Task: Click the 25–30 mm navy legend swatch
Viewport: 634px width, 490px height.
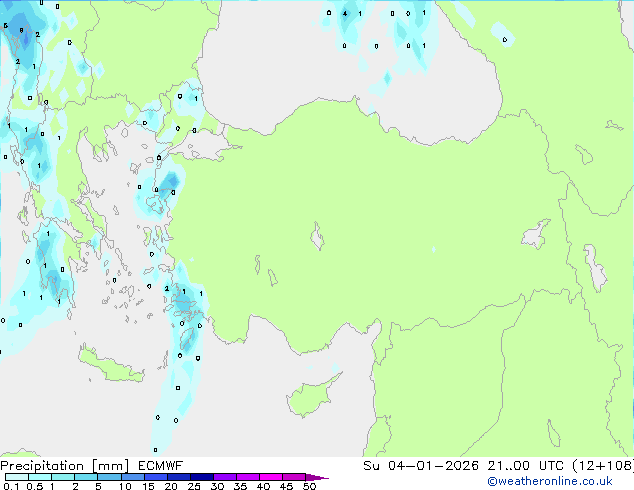Action: (201, 477)
